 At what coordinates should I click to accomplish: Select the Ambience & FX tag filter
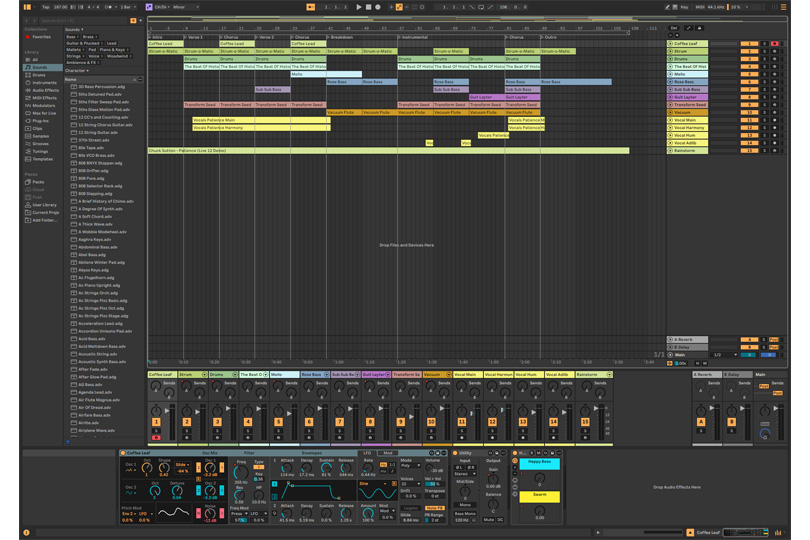(x=82, y=63)
